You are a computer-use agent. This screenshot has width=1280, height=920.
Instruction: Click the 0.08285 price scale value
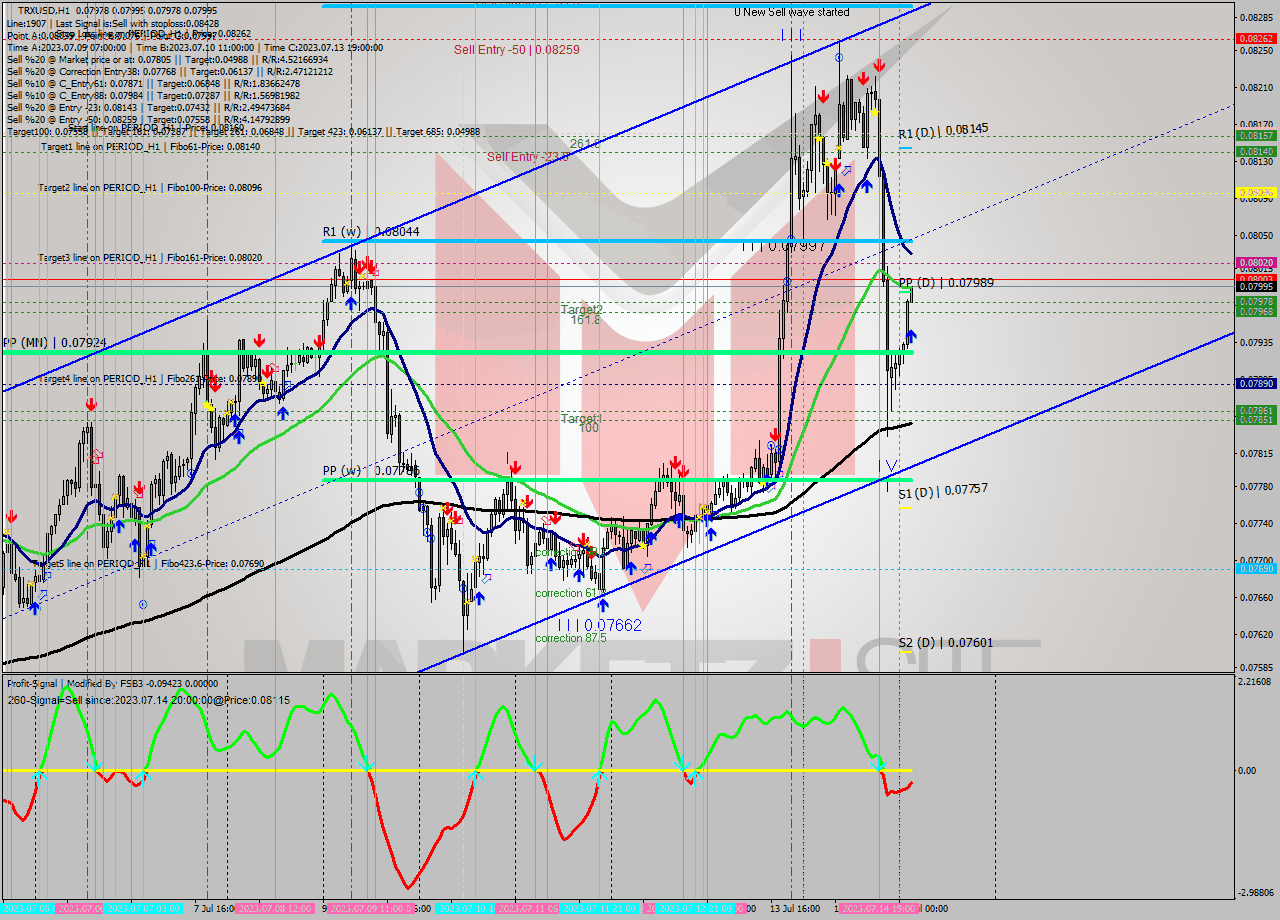click(1255, 17)
